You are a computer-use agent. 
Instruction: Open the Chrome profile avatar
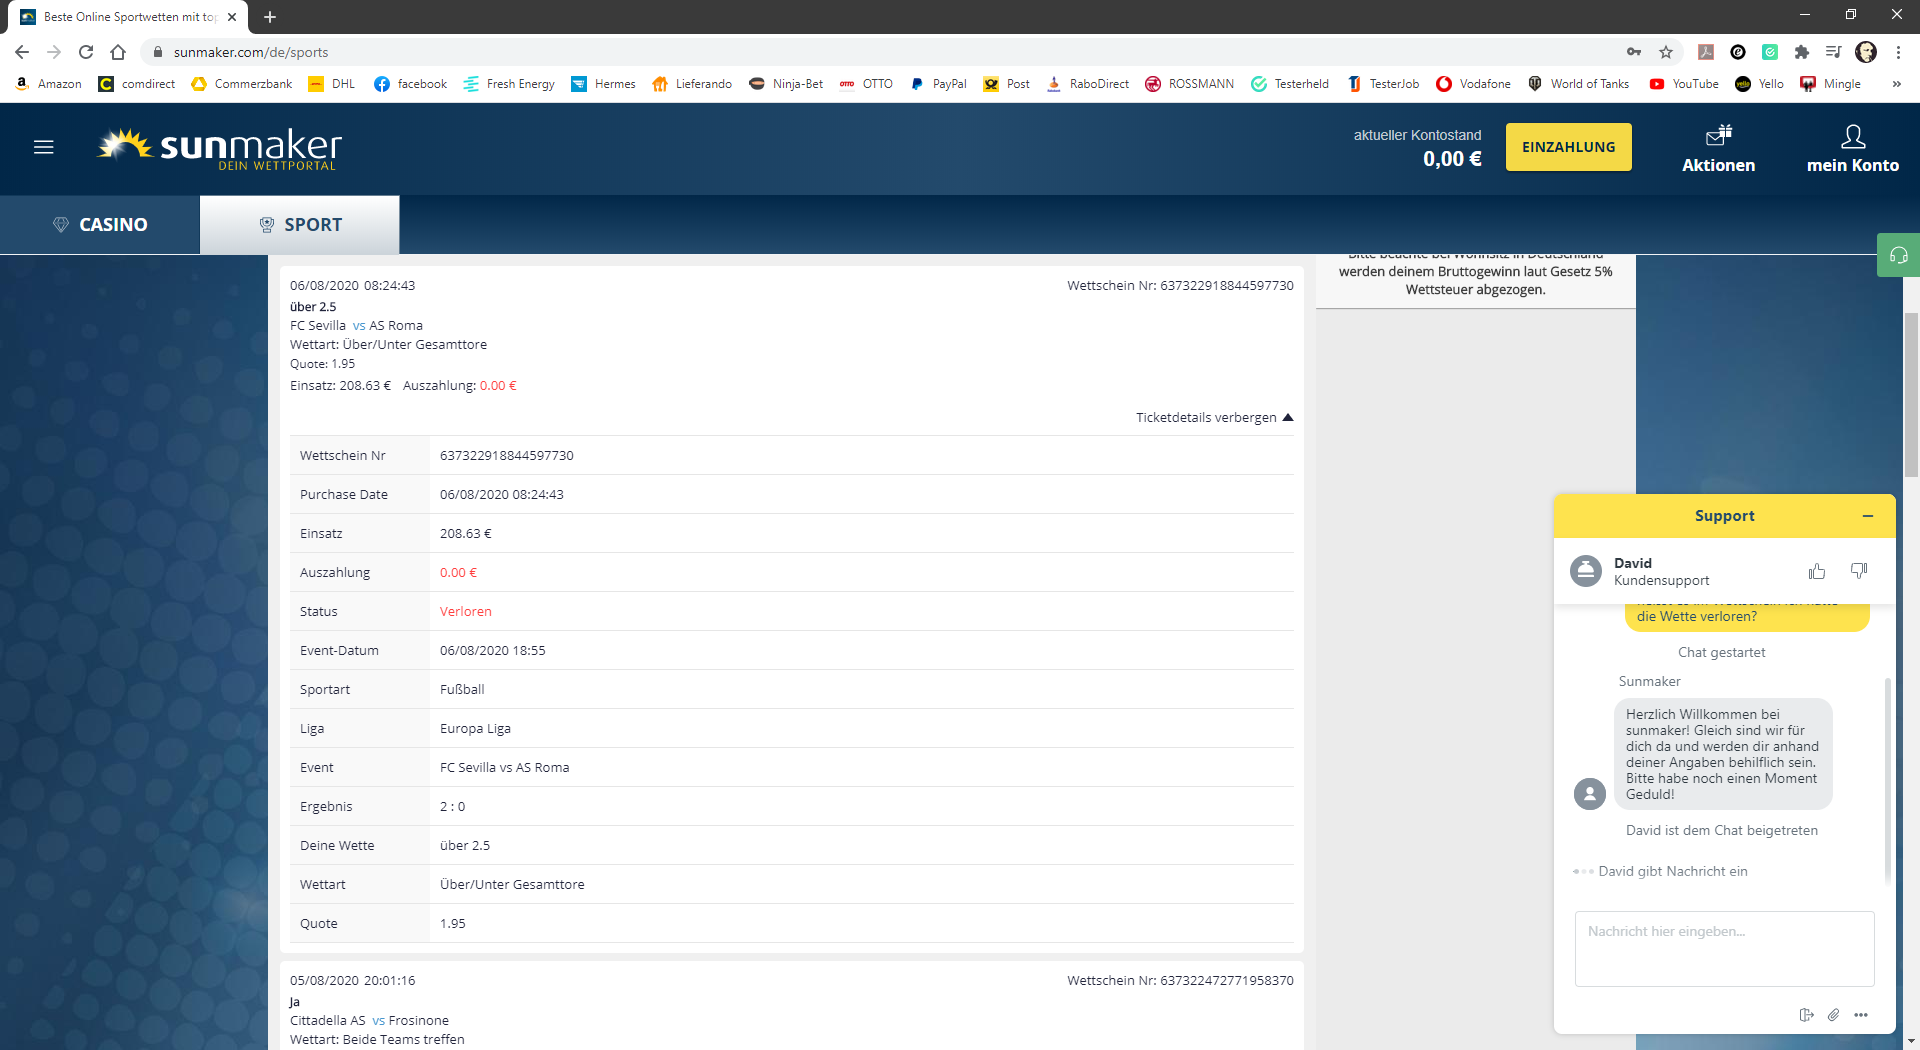[x=1866, y=52]
